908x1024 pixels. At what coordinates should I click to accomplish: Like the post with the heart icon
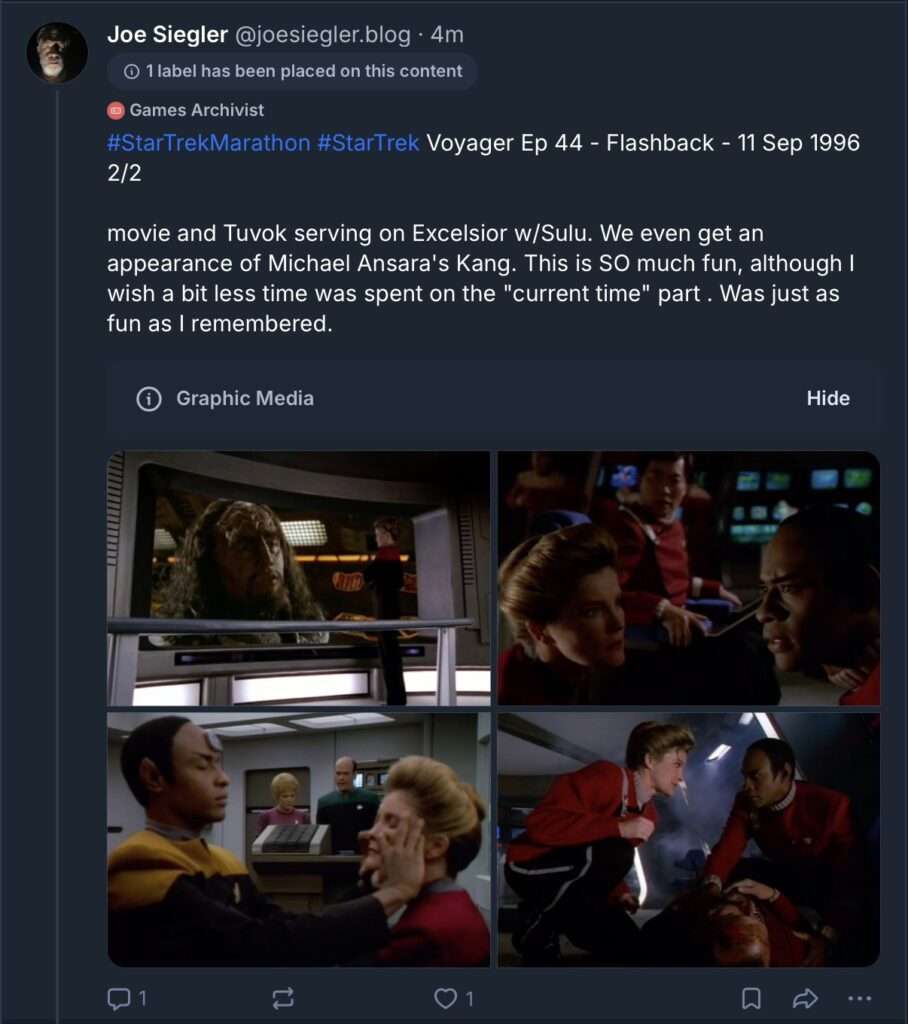click(x=446, y=998)
